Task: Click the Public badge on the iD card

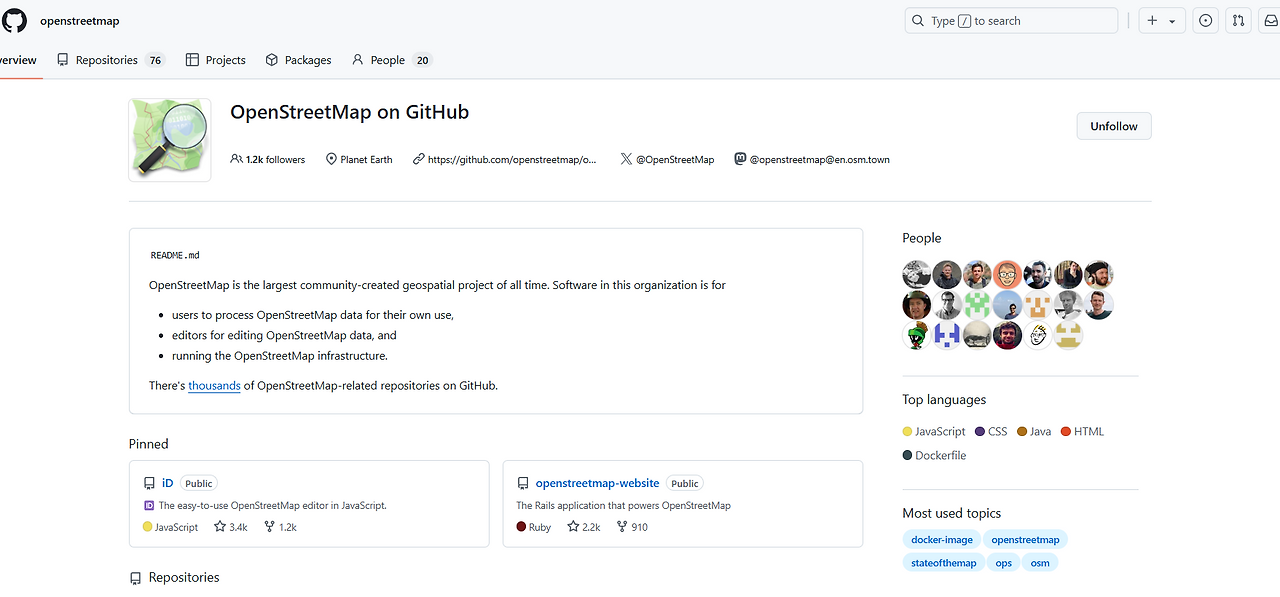Action: (199, 483)
